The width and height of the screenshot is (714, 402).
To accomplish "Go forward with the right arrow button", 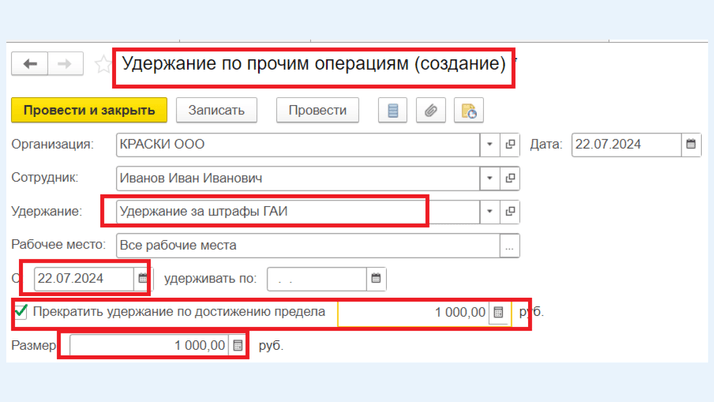I will click(65, 64).
